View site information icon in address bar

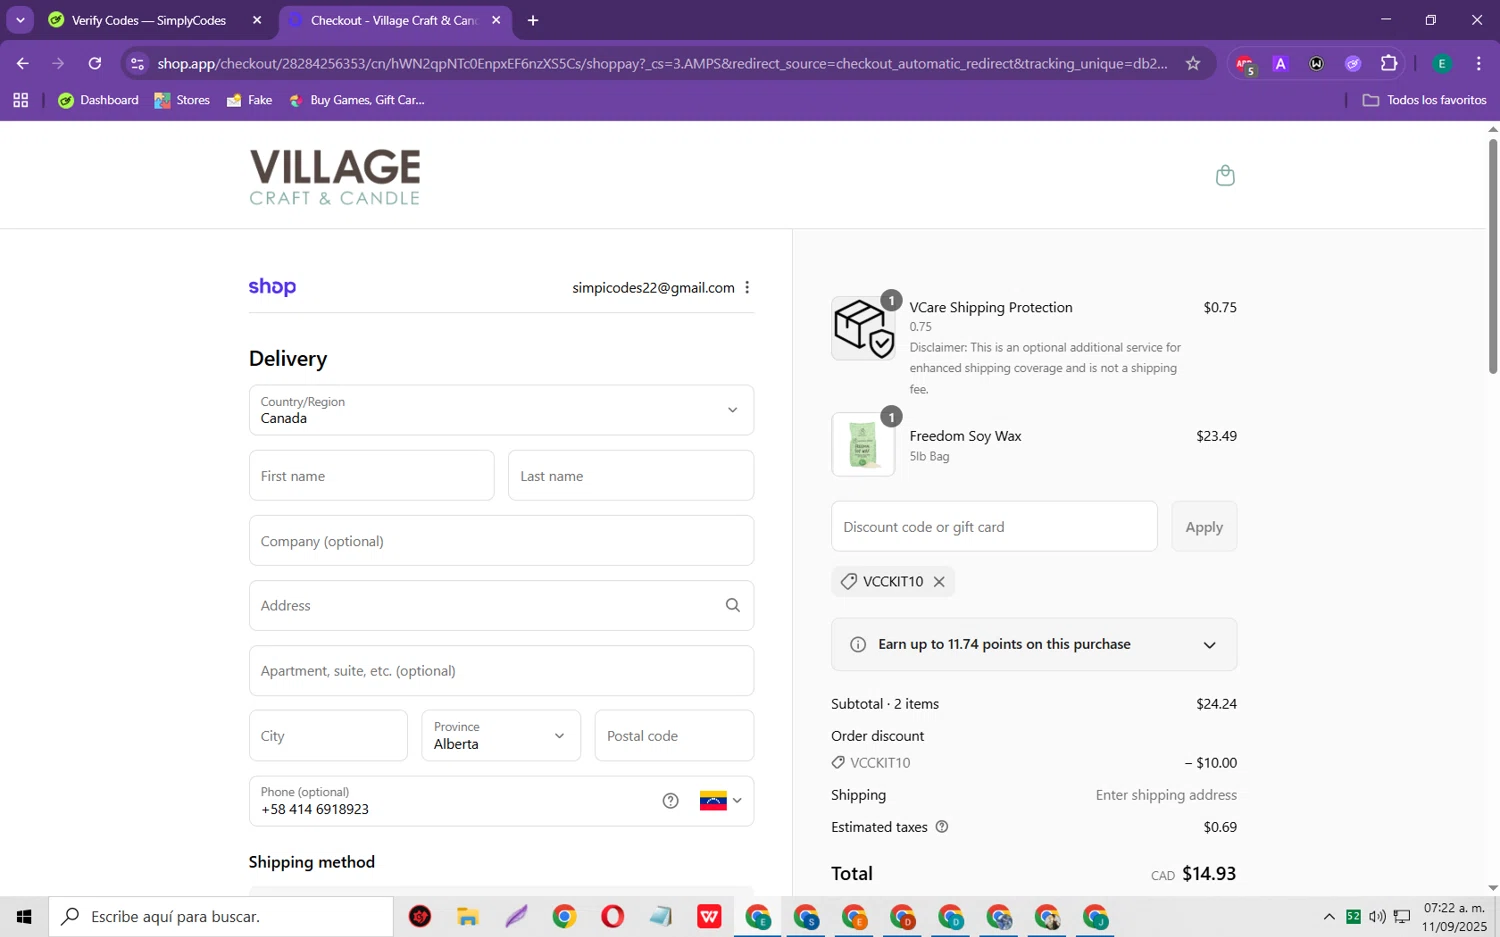[138, 64]
